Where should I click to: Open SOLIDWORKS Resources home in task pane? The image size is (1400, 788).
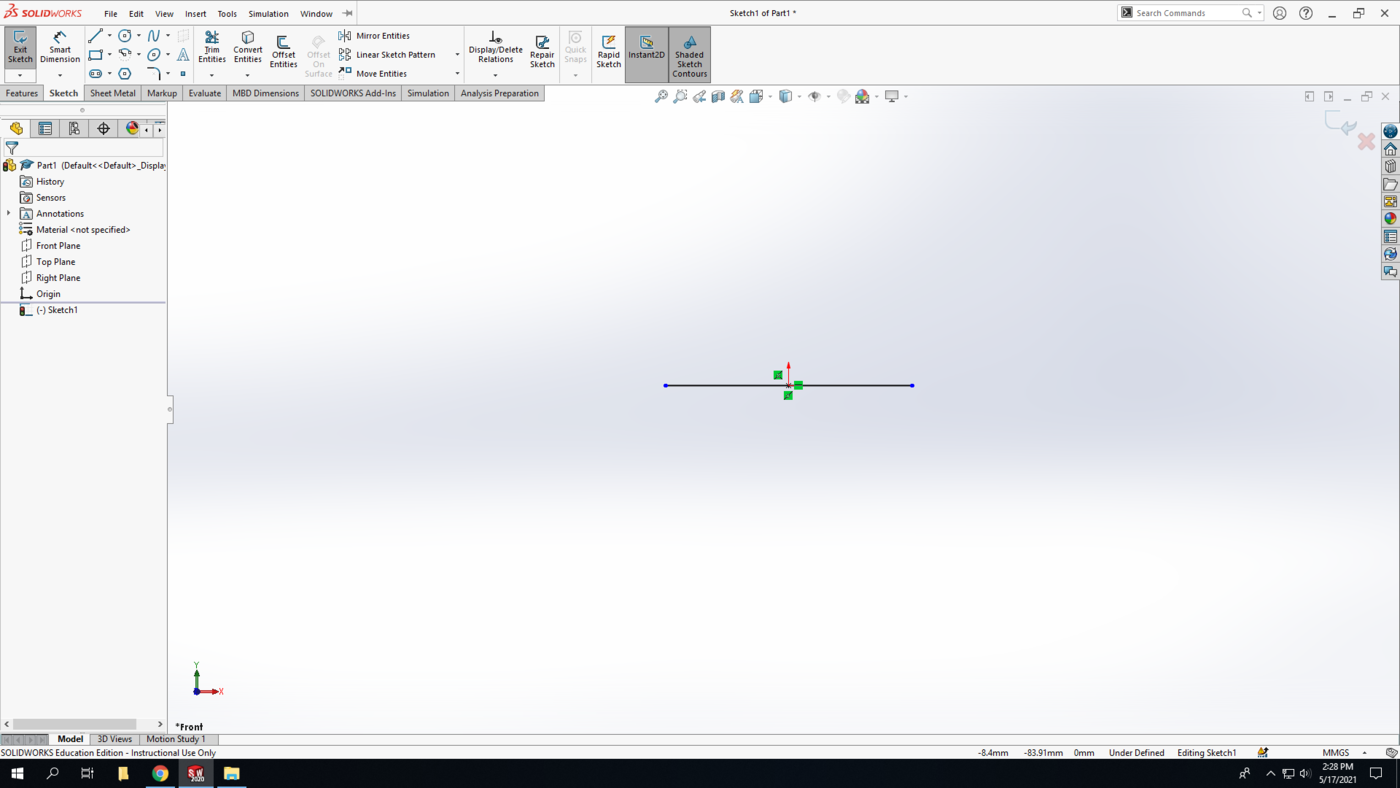pos(1390,149)
